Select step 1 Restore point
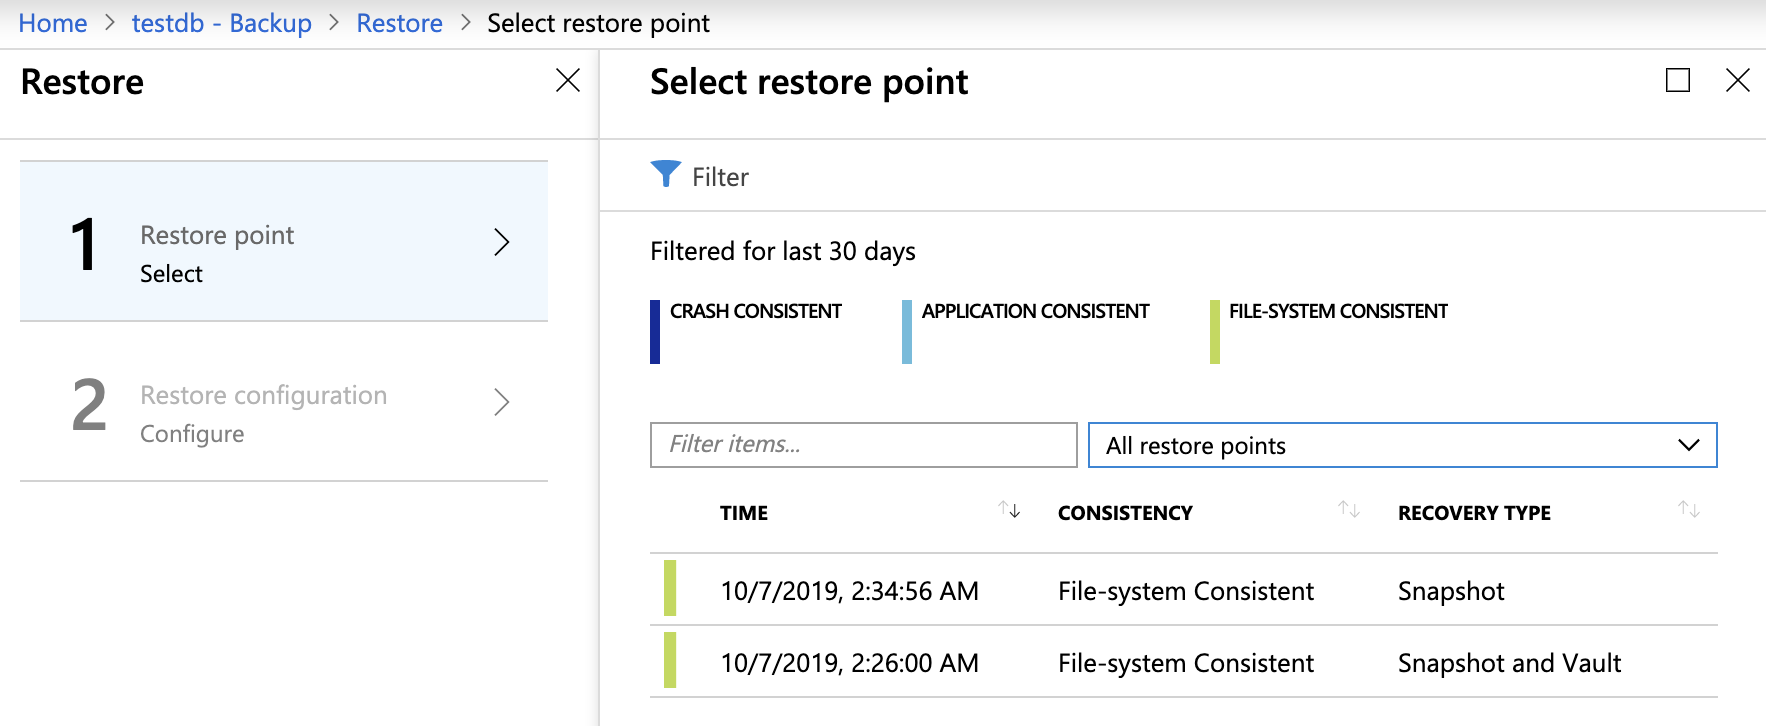Viewport: 1766px width, 726px height. 284,241
